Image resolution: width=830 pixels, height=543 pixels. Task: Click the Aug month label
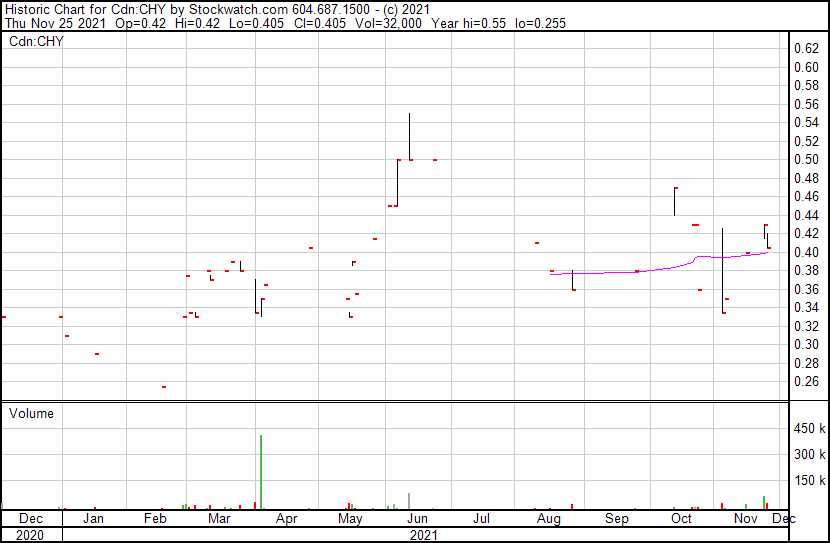549,518
